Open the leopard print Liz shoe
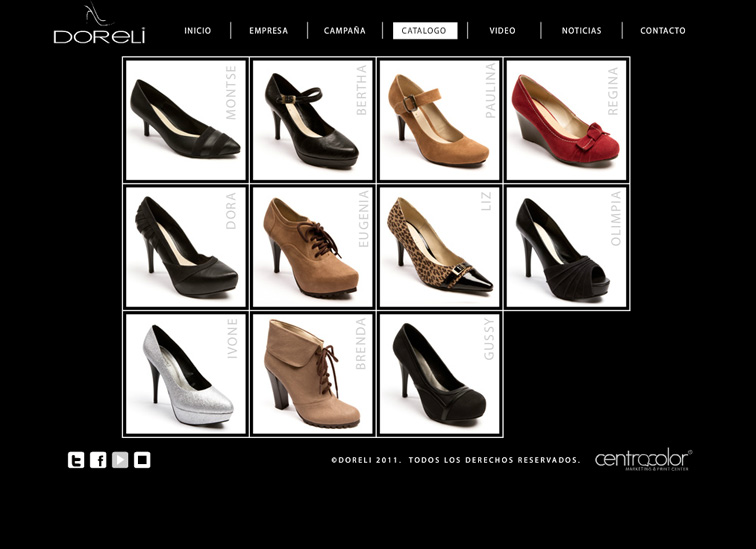This screenshot has width=756, height=549. click(439, 247)
